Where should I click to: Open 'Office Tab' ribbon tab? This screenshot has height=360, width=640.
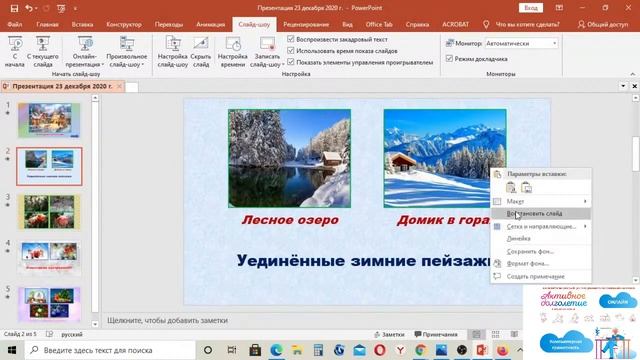(379, 24)
